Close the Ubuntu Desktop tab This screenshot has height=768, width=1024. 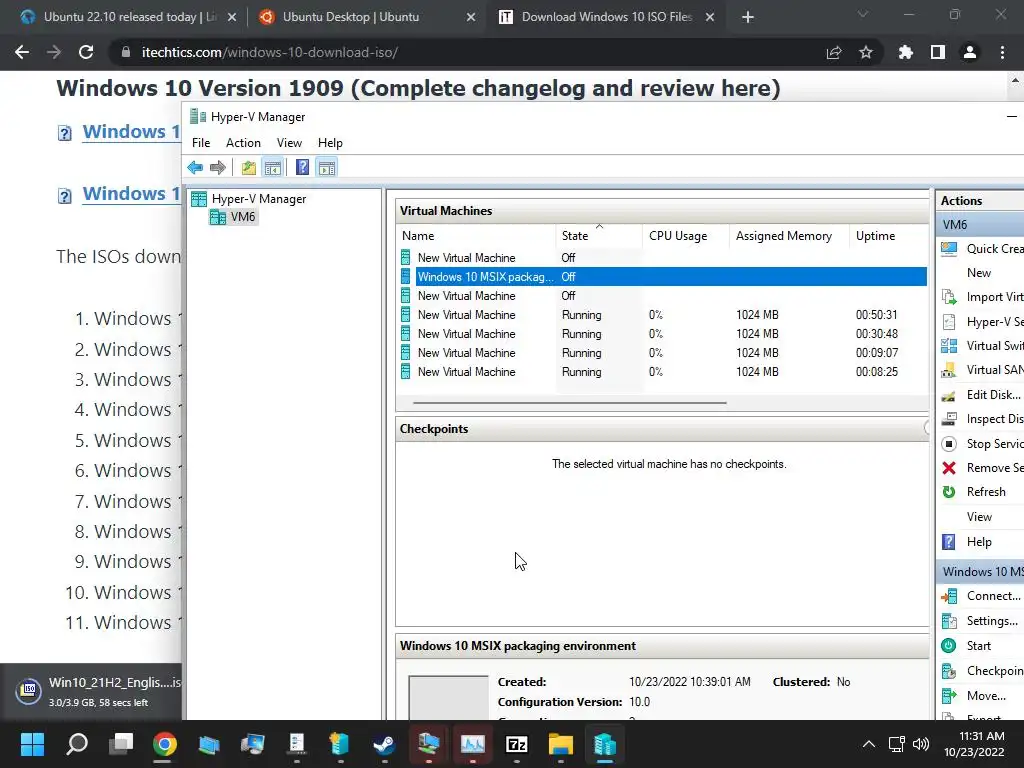coord(471,18)
